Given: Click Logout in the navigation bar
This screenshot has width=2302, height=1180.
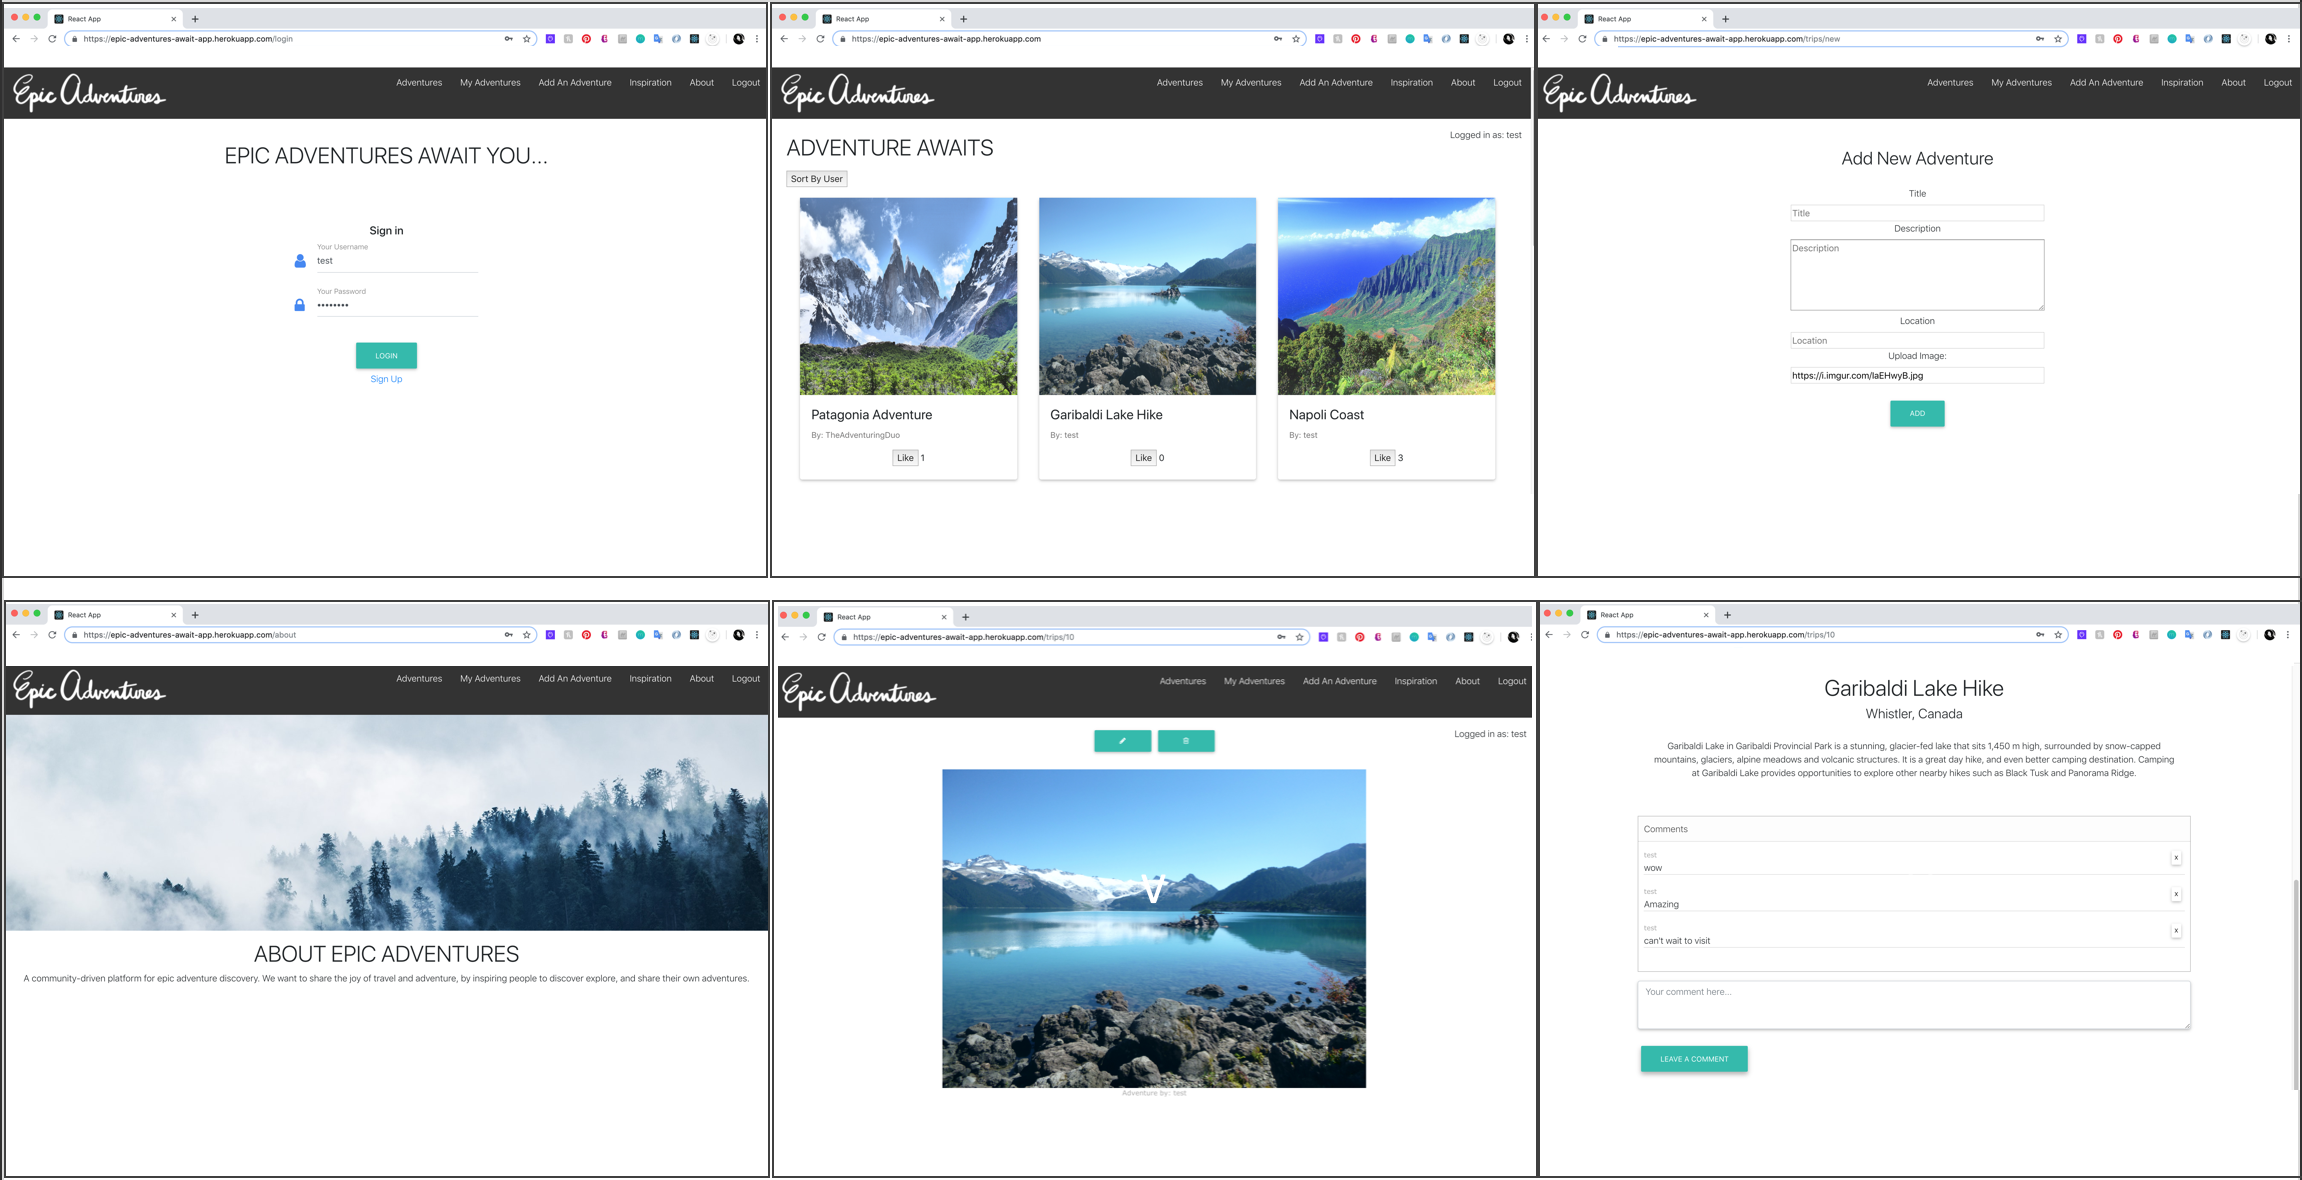Looking at the screenshot, I should 745,82.
